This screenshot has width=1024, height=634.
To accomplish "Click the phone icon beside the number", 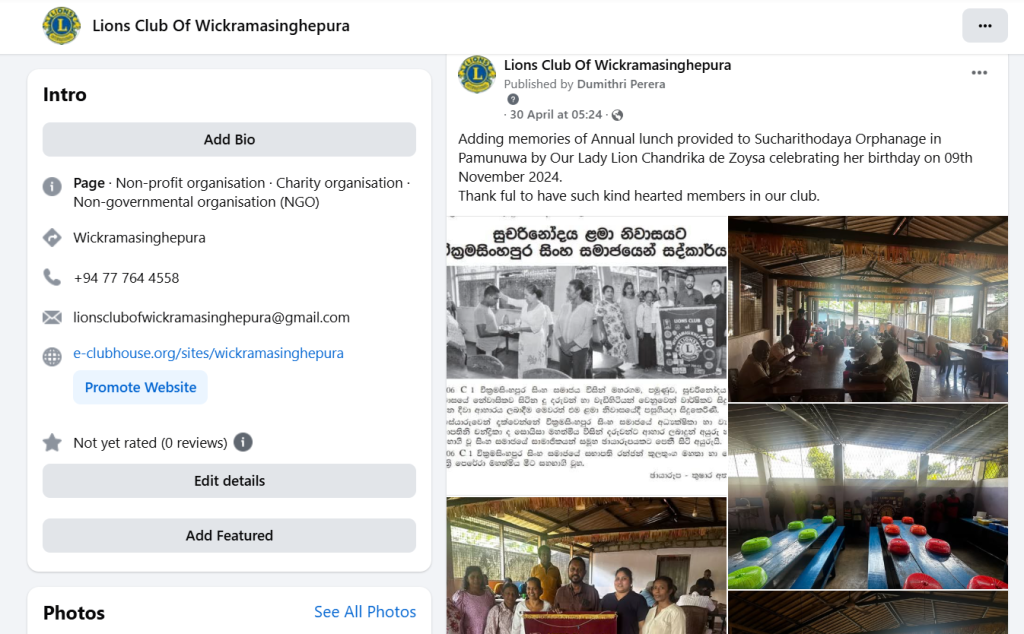I will coord(52,277).
